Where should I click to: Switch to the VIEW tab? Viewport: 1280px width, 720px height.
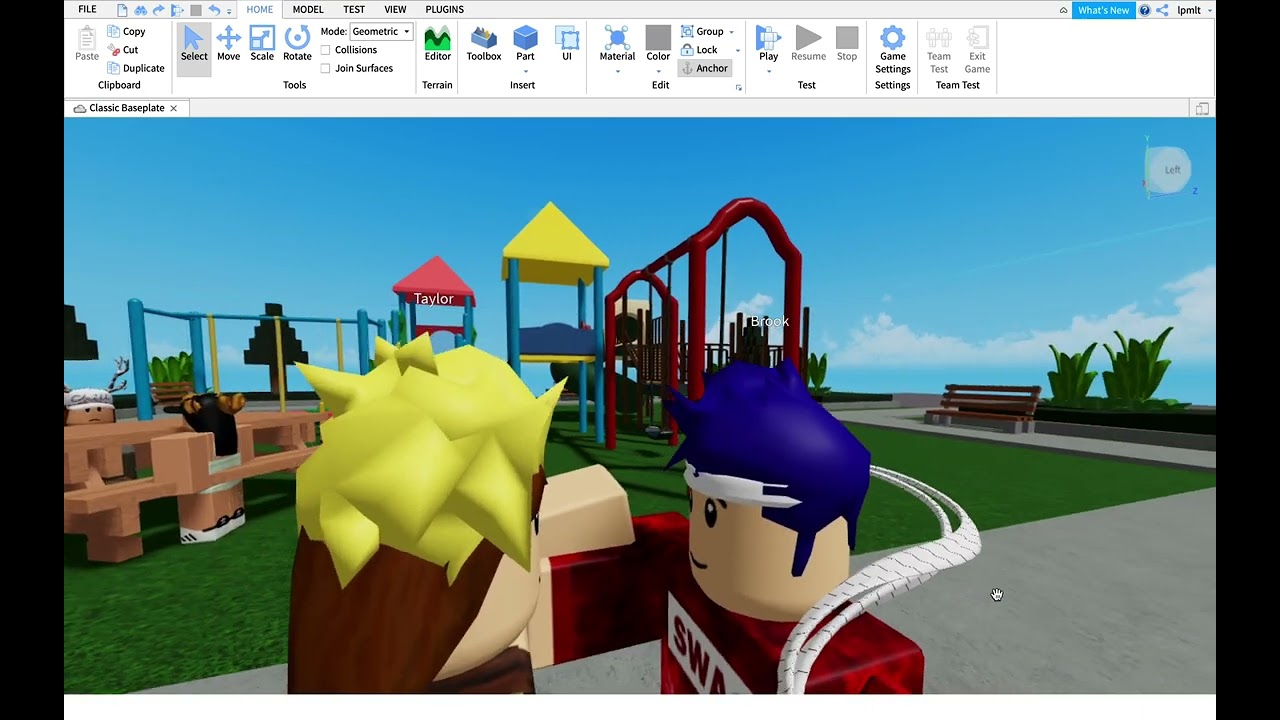point(396,10)
